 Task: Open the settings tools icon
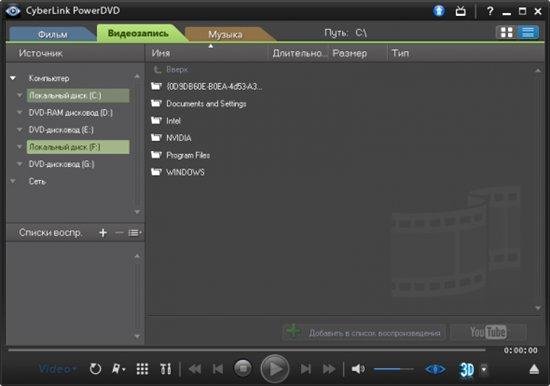point(166,369)
